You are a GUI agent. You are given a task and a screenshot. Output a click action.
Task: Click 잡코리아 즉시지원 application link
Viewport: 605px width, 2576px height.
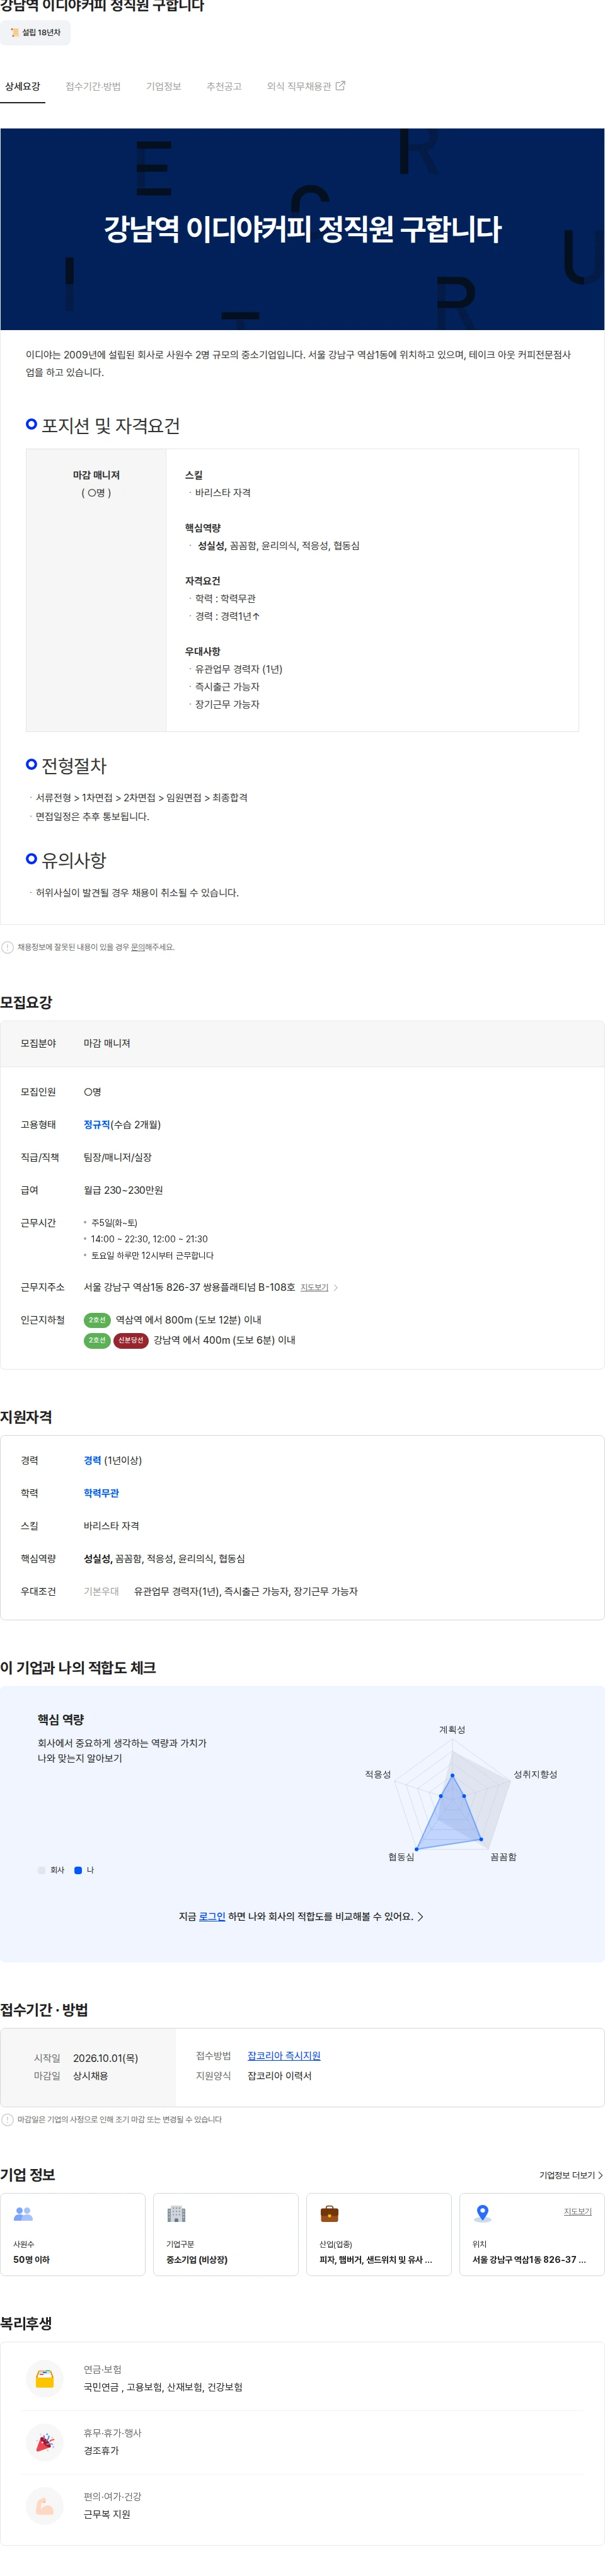point(284,2055)
